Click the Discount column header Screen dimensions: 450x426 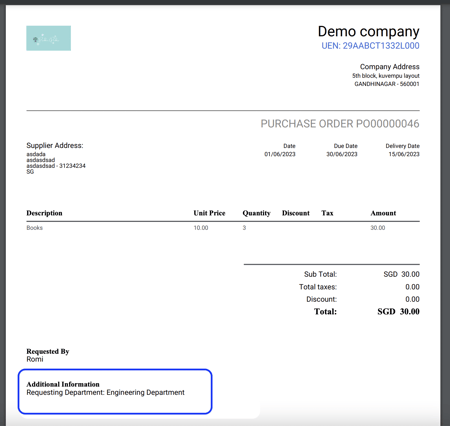pos(296,213)
